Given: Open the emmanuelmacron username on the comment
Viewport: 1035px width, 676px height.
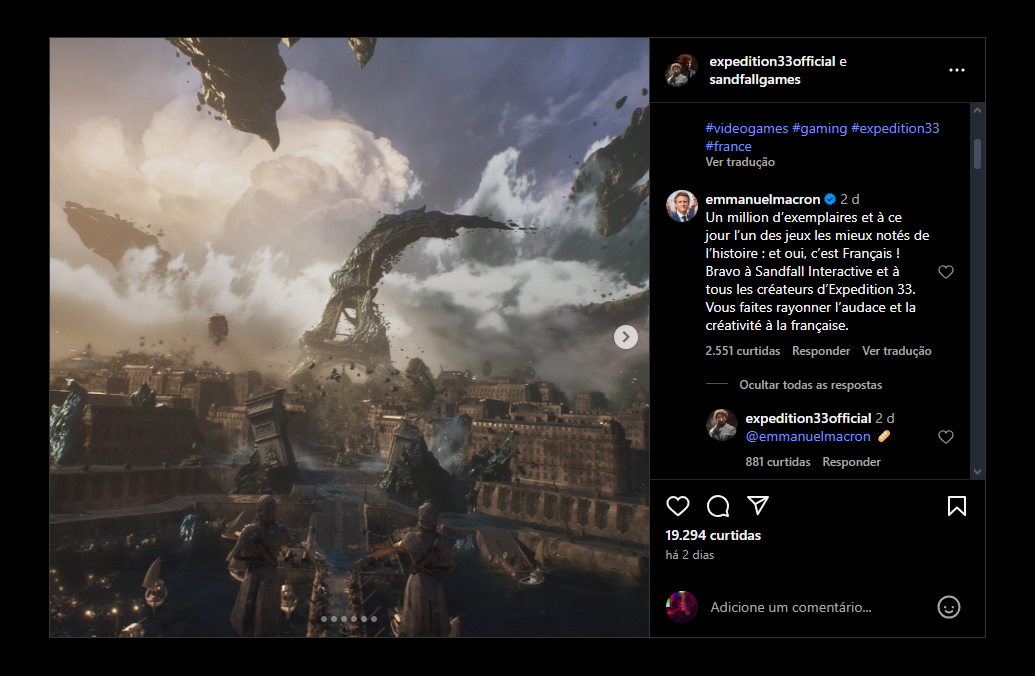Looking at the screenshot, I should (x=762, y=199).
